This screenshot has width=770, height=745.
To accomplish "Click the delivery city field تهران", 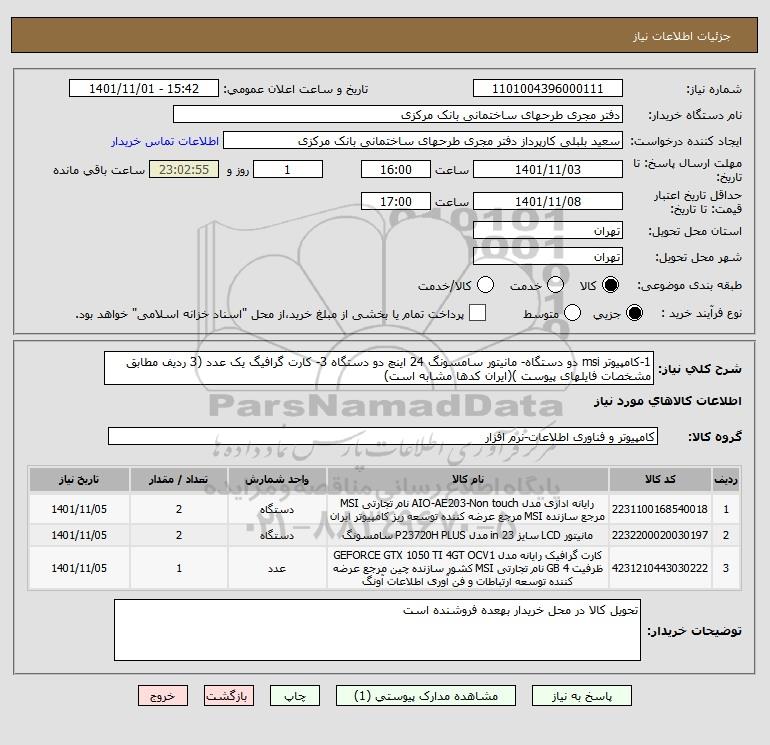I will [x=548, y=256].
